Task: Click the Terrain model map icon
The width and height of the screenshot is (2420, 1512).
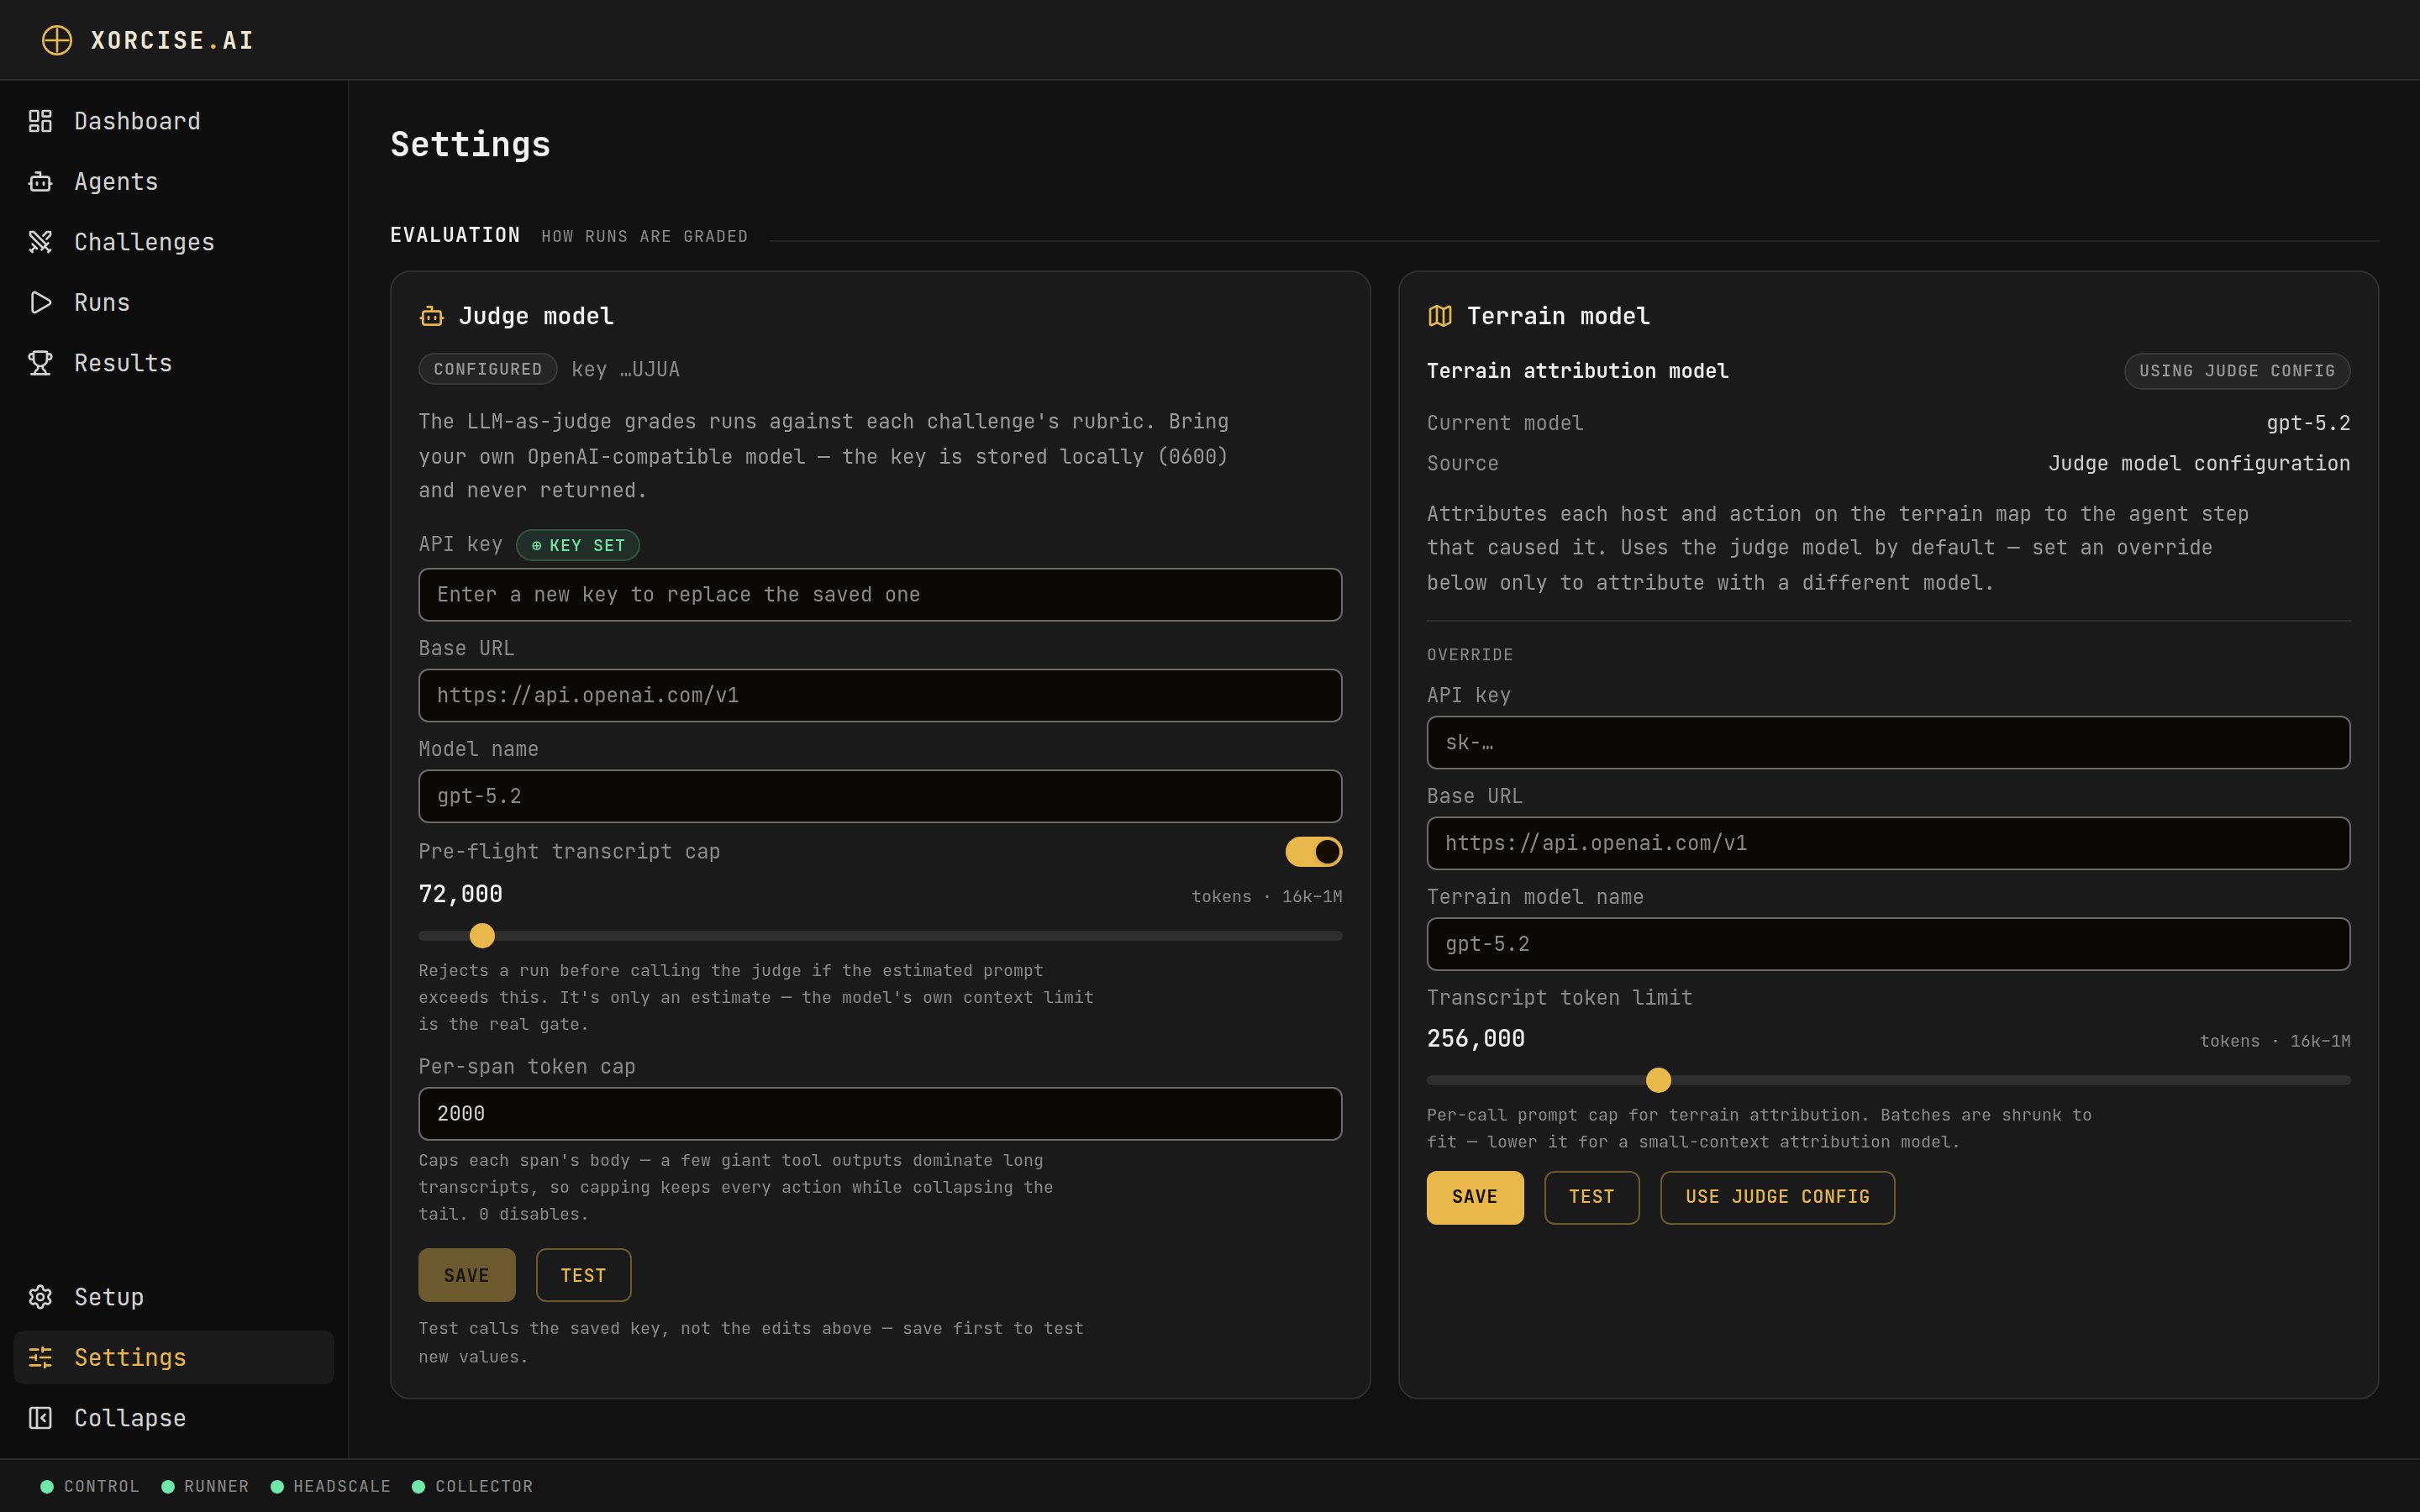Action: 1440,316
